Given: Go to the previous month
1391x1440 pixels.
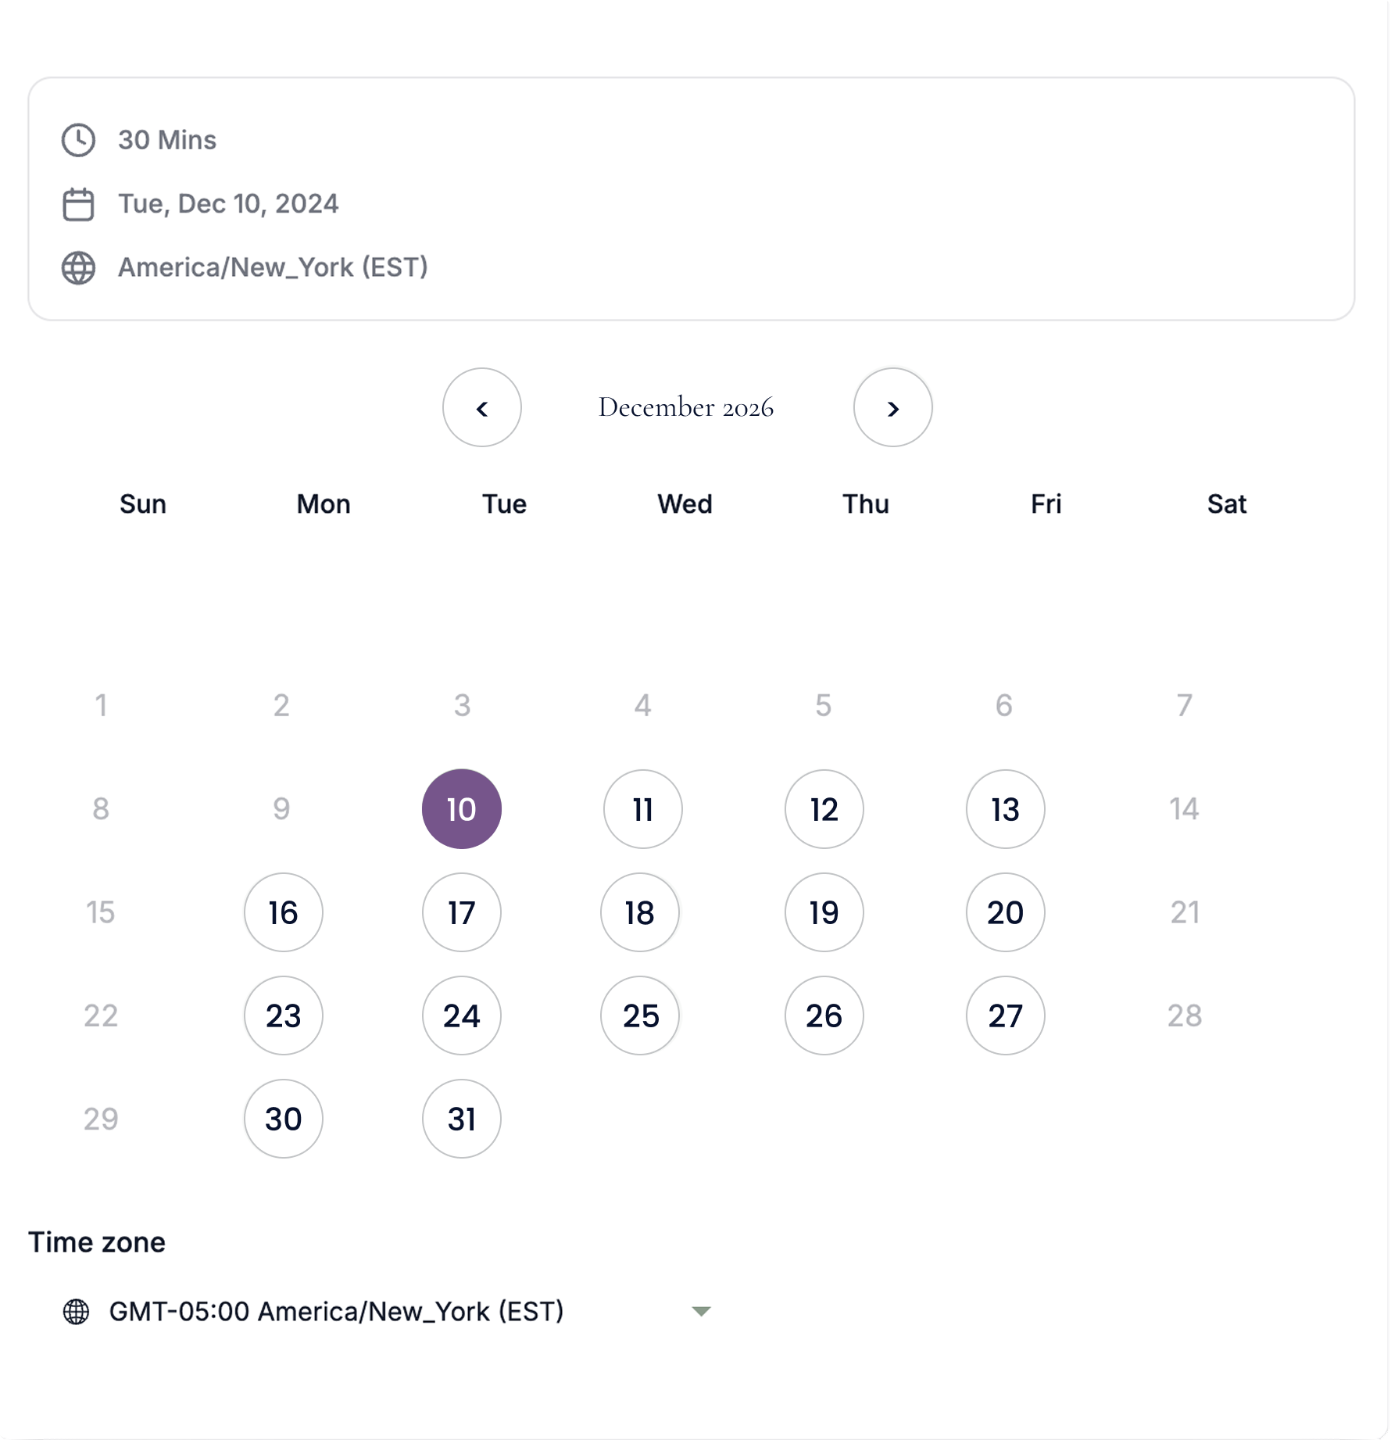Looking at the screenshot, I should 482,407.
